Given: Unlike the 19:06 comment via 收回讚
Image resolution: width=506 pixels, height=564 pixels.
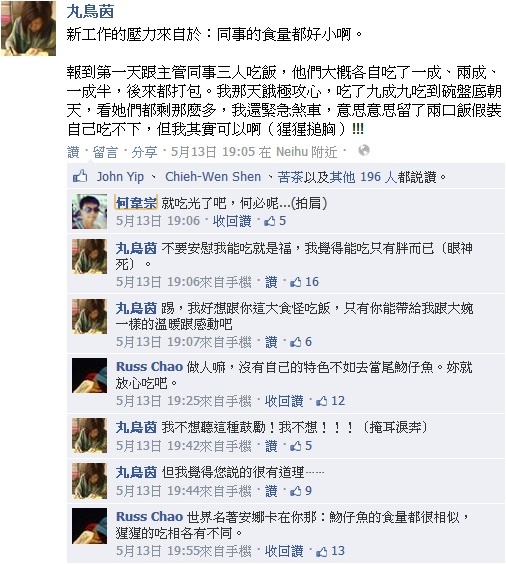Looking at the screenshot, I should pyautogui.click(x=232, y=221).
